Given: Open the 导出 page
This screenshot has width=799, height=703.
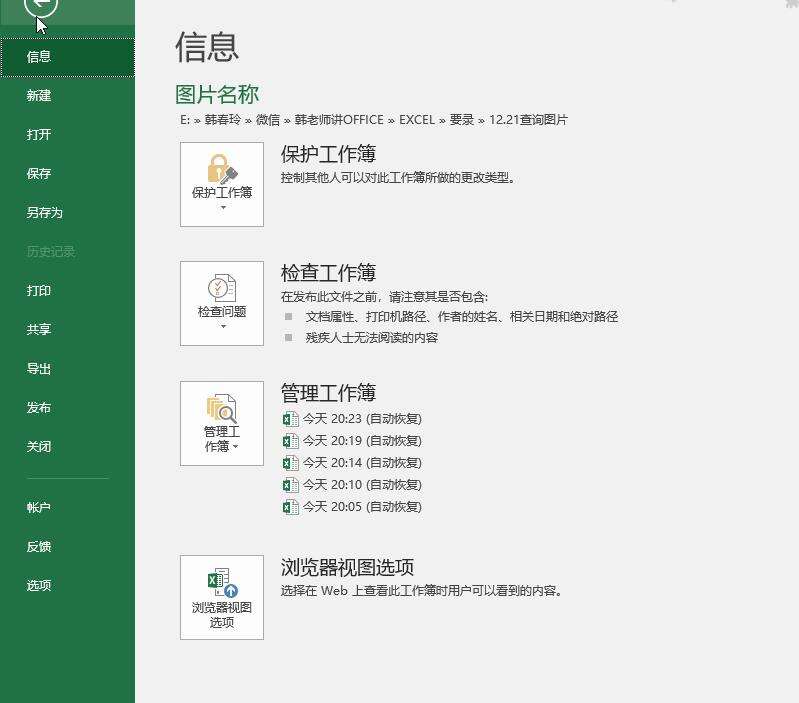Looking at the screenshot, I should [x=39, y=369].
